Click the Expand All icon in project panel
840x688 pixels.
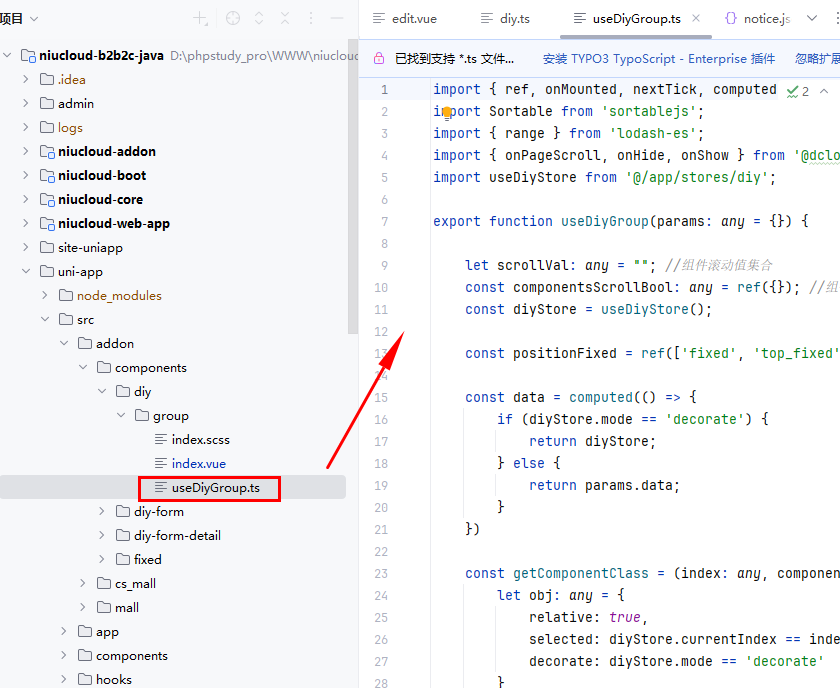259,18
